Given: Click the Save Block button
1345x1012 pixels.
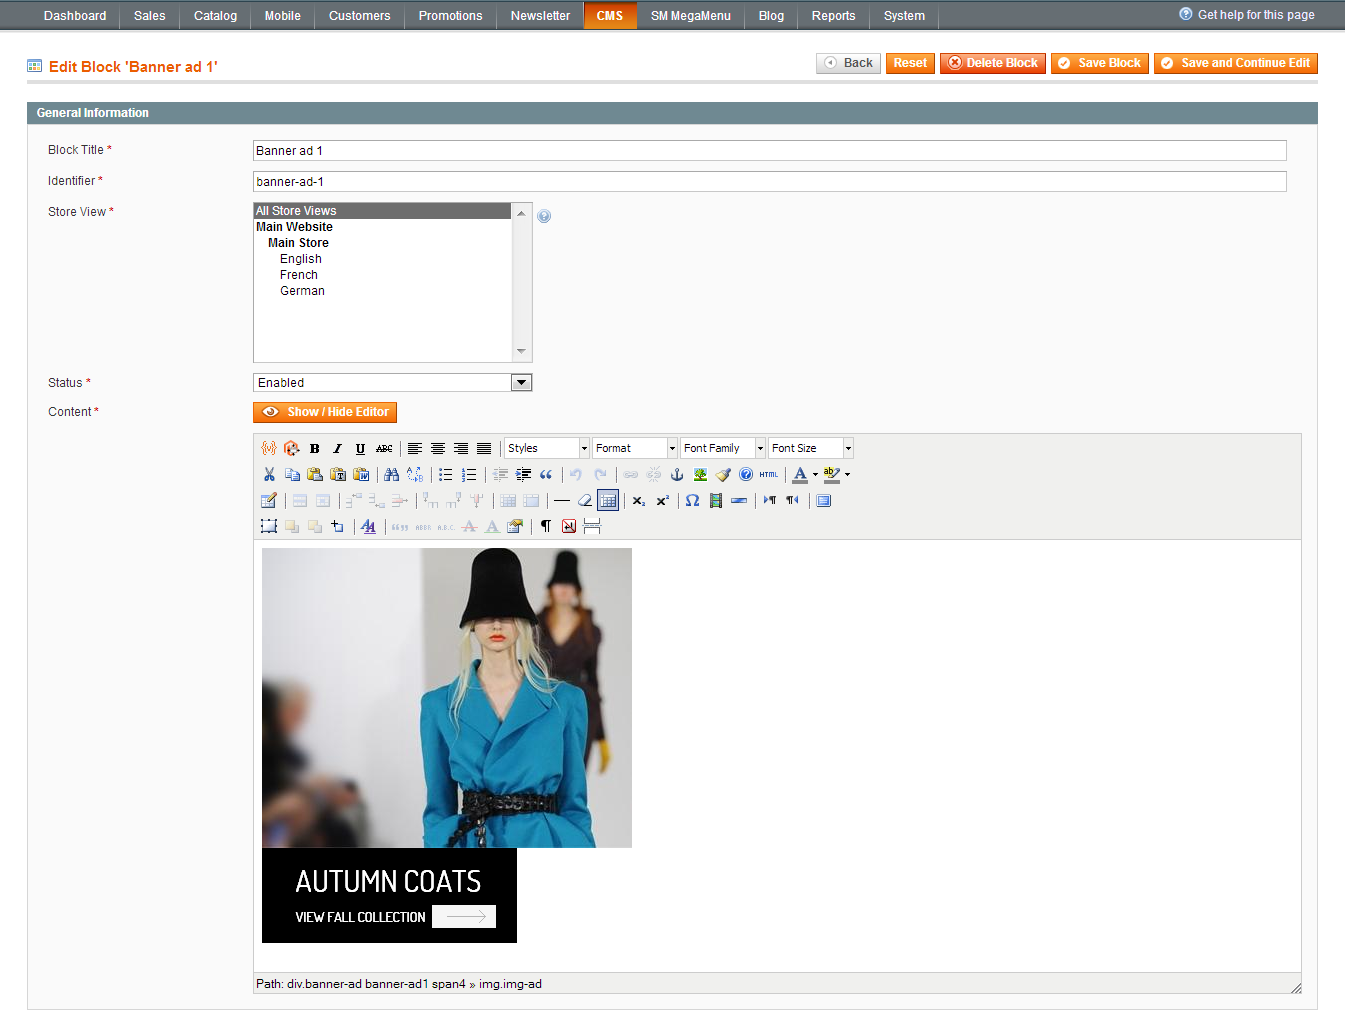Looking at the screenshot, I should click(1100, 63).
